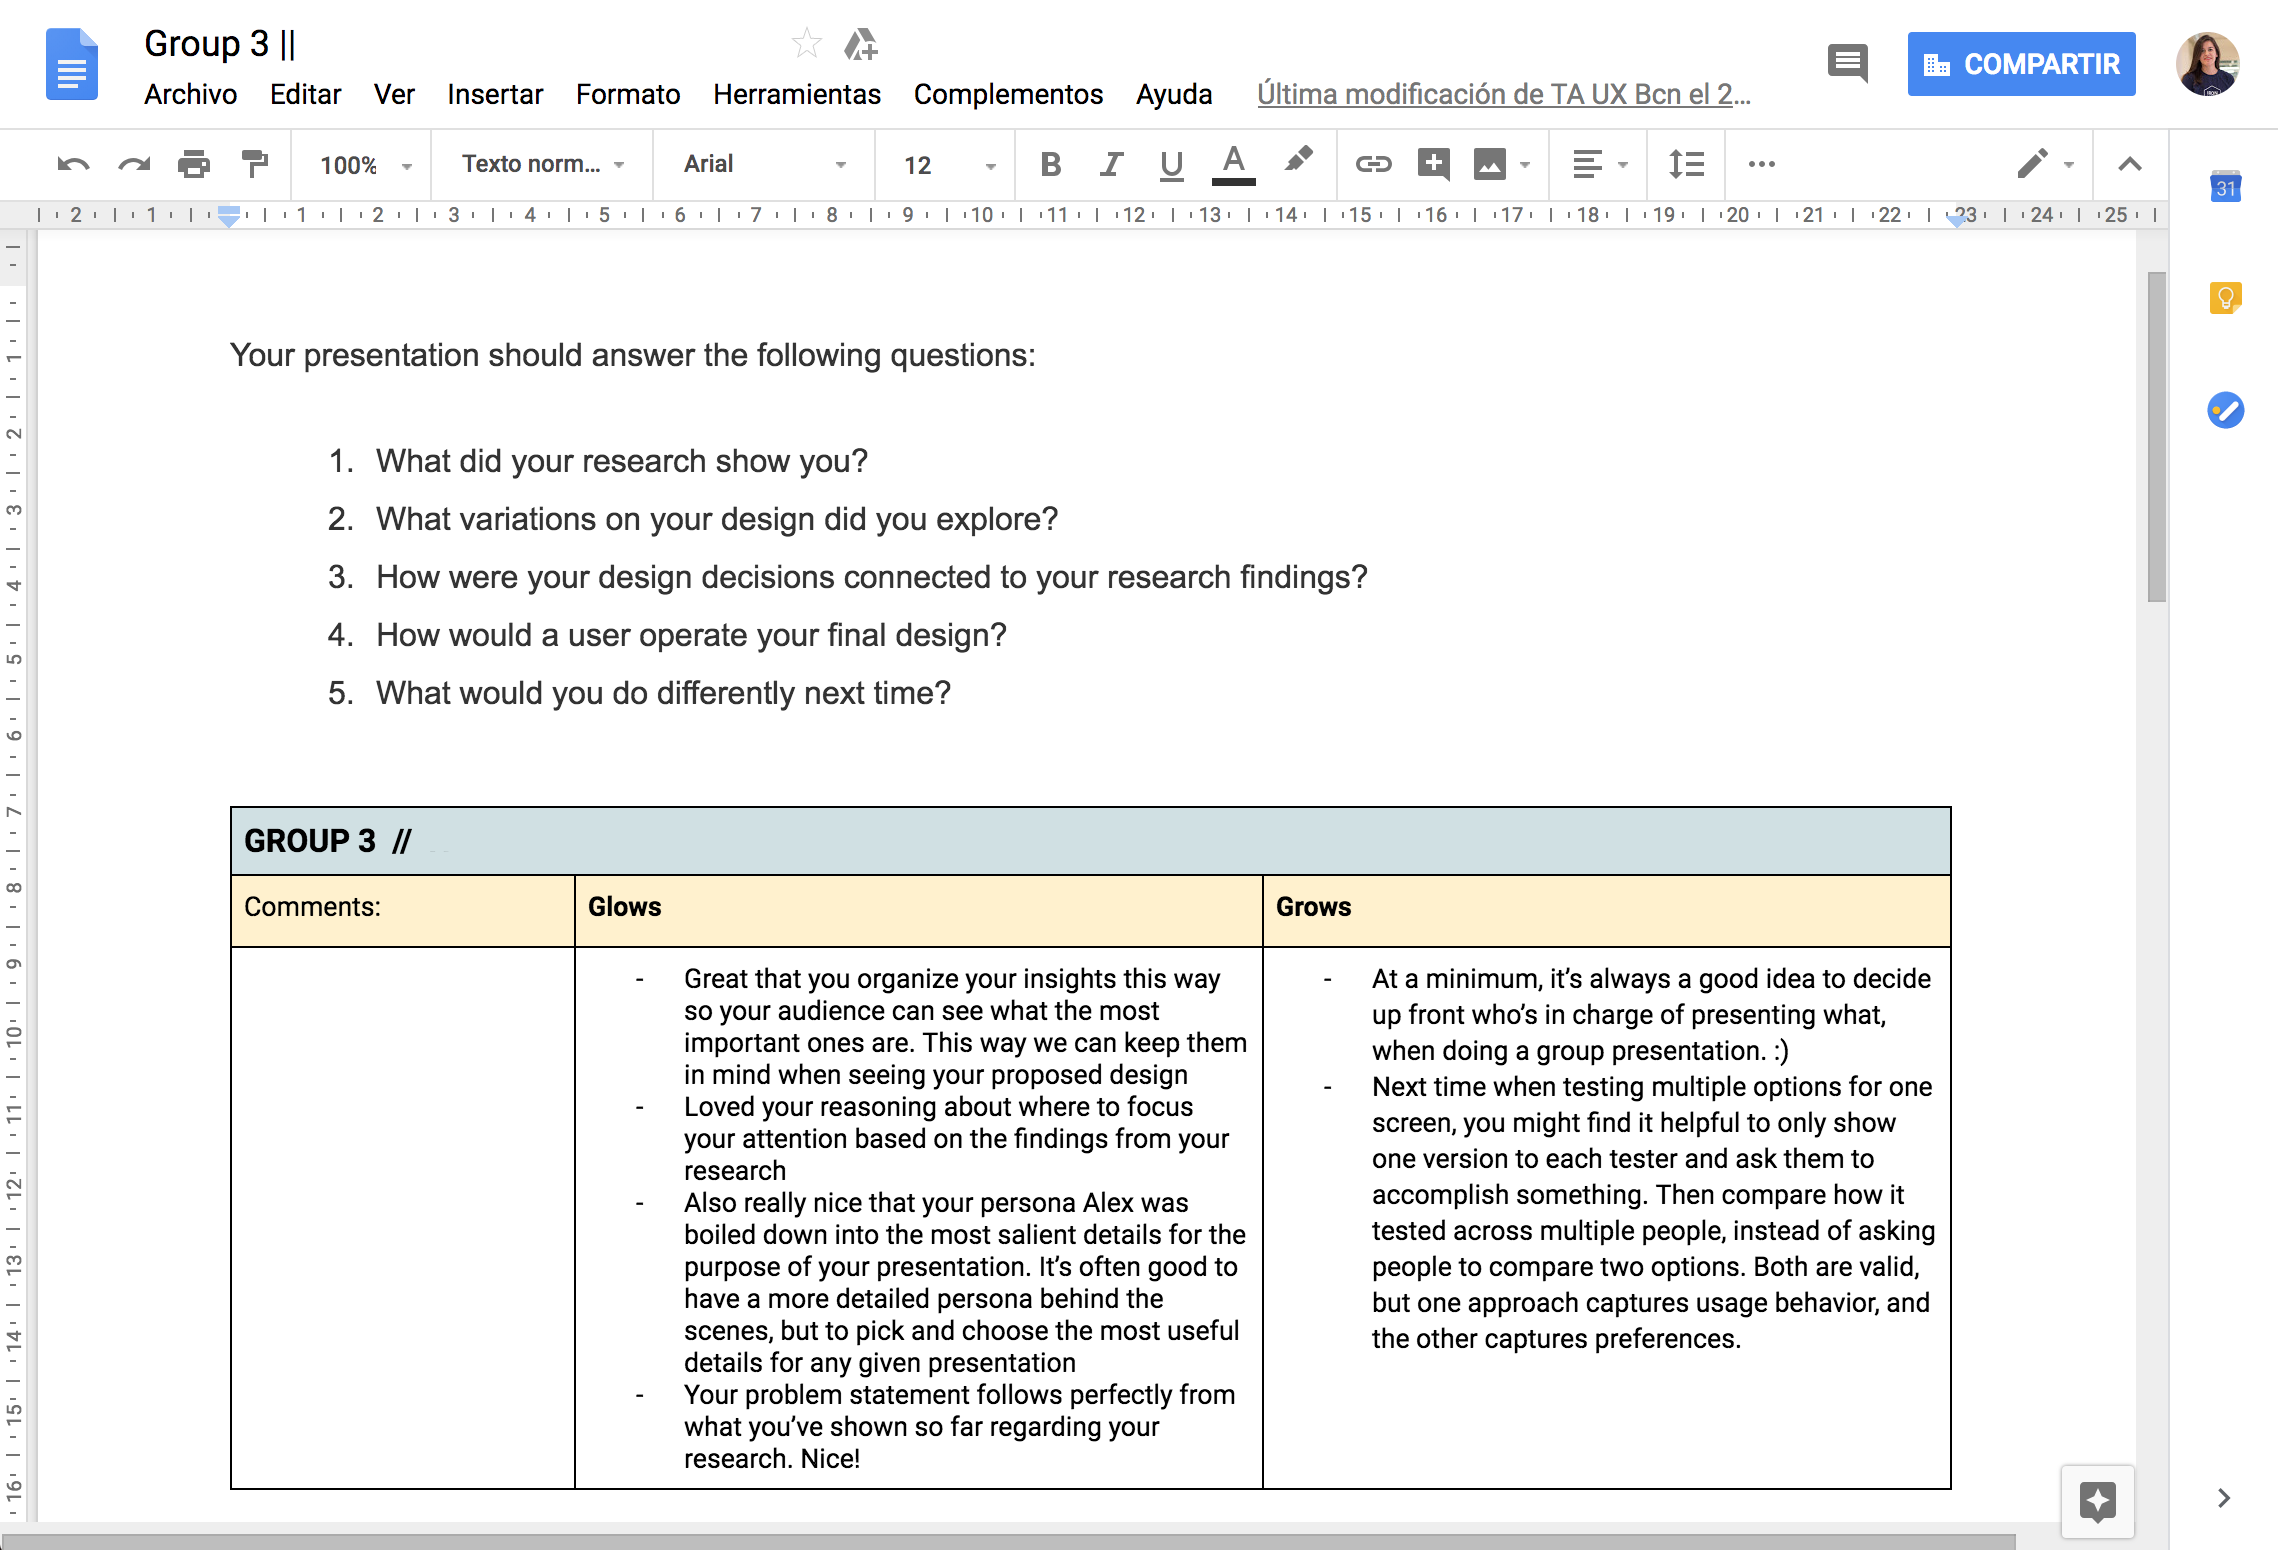The image size is (2278, 1550).
Task: Open the zoom 100% dropdown
Action: tap(365, 165)
